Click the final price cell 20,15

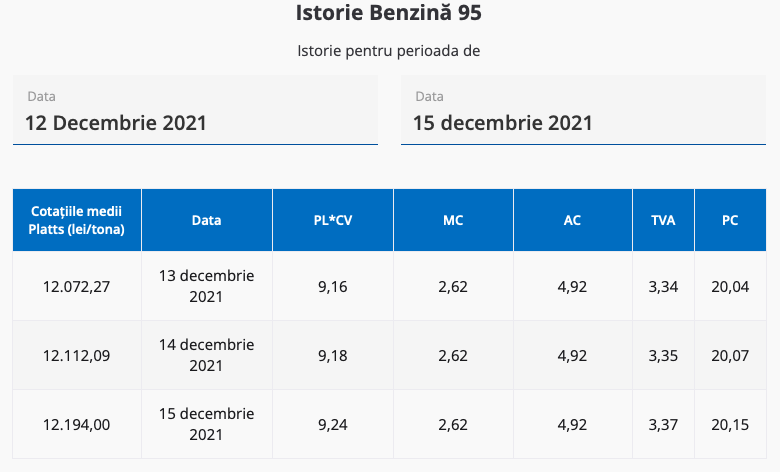730,424
